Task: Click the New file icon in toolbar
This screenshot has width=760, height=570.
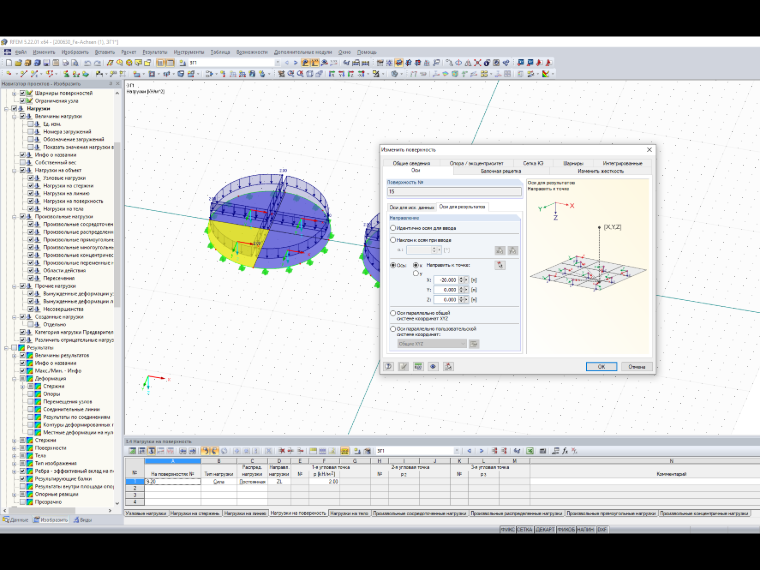Action: pyautogui.click(x=9, y=63)
